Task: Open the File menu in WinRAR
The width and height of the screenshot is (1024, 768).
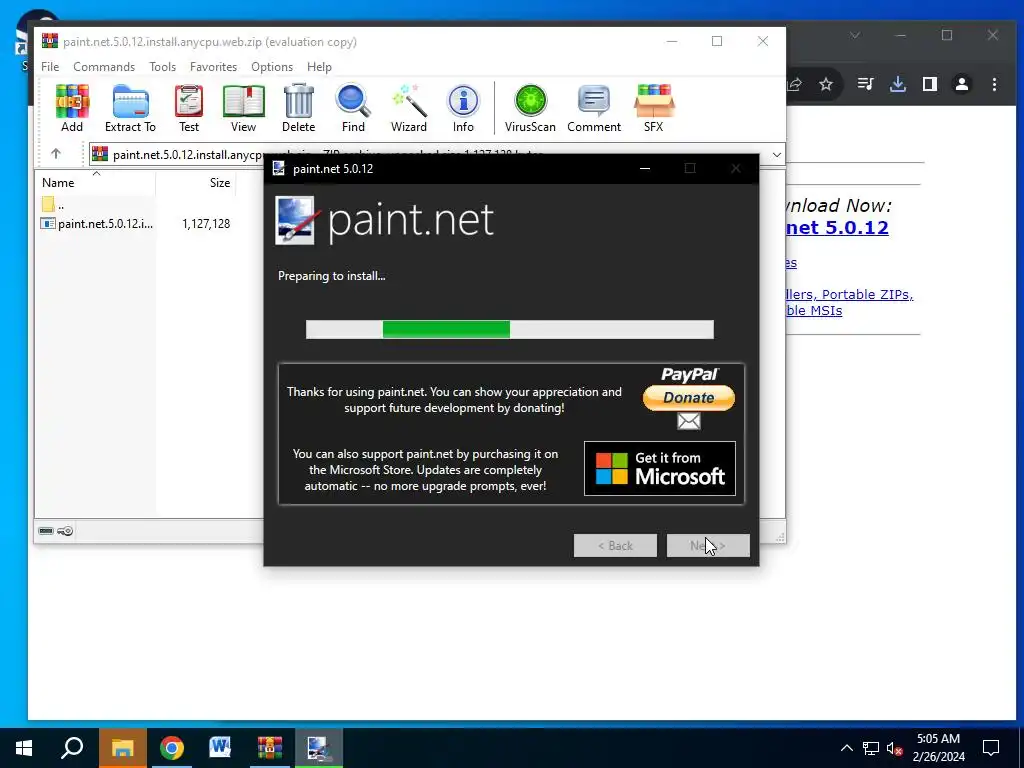Action: coord(50,67)
